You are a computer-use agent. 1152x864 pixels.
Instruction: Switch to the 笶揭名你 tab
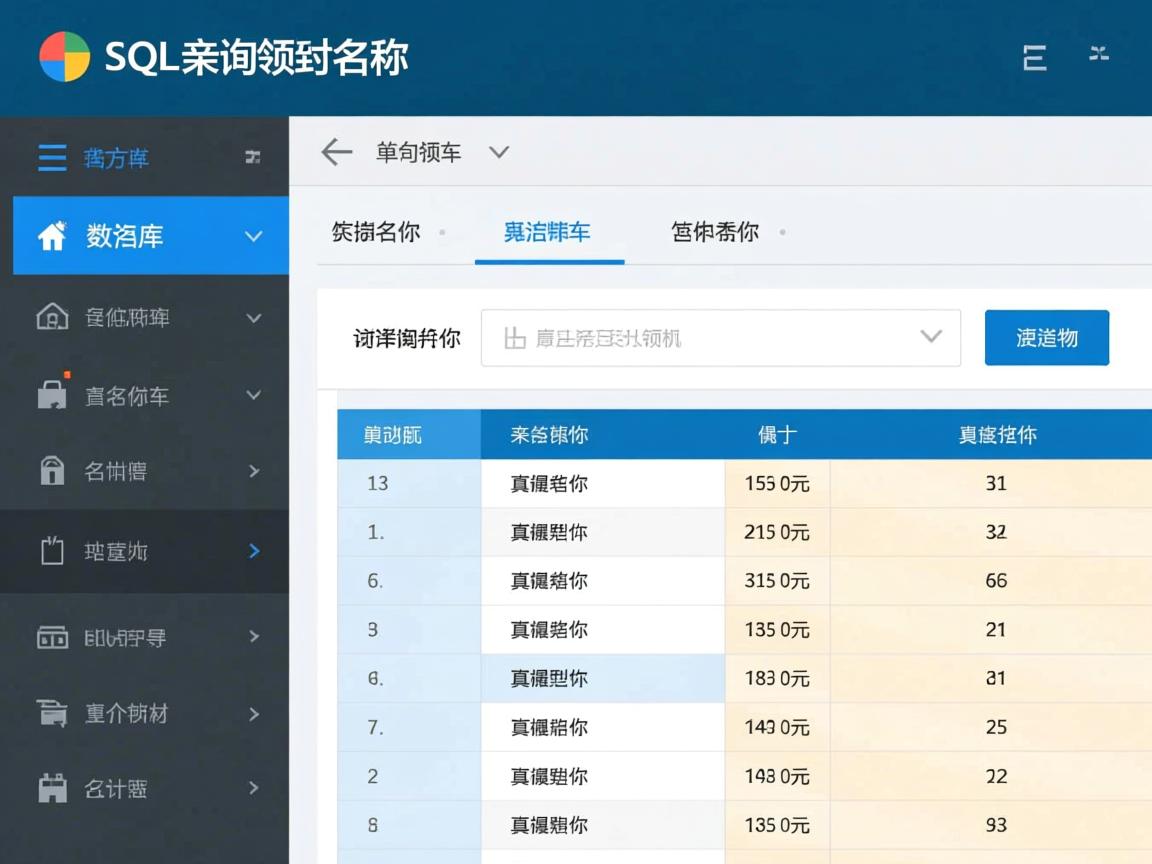pyautogui.click(x=378, y=231)
